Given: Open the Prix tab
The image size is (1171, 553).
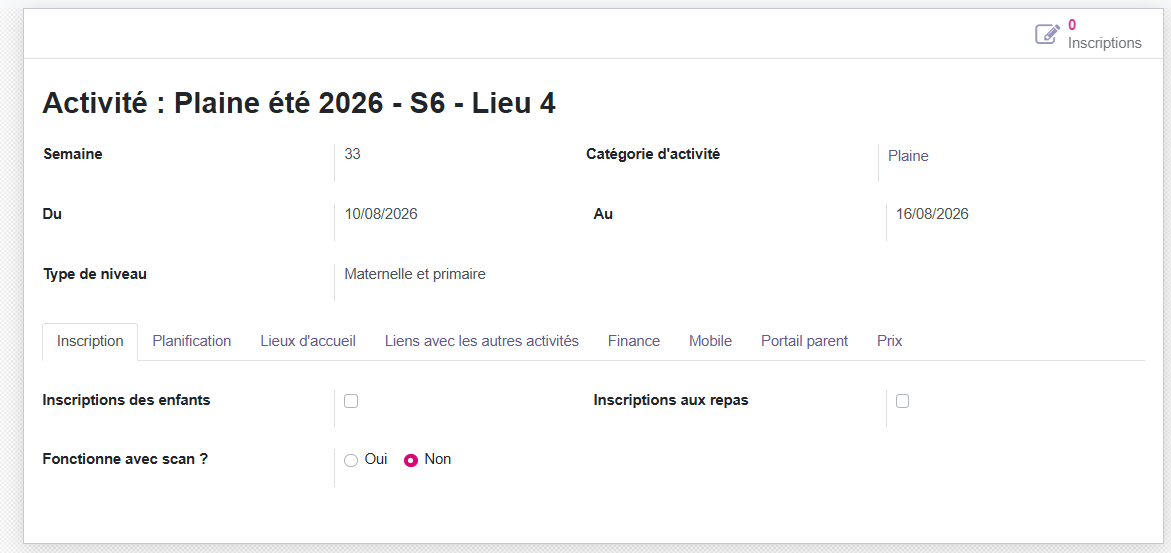Looking at the screenshot, I should coord(889,342).
